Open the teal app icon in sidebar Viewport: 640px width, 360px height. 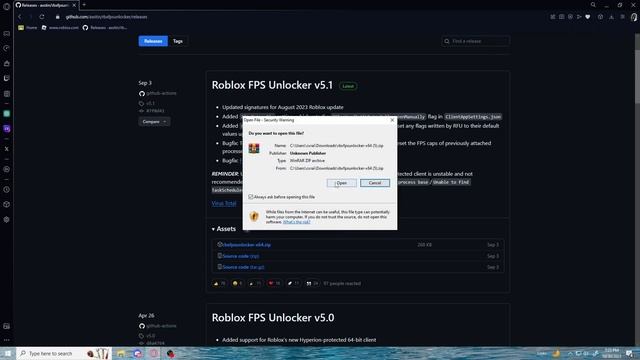(7, 114)
